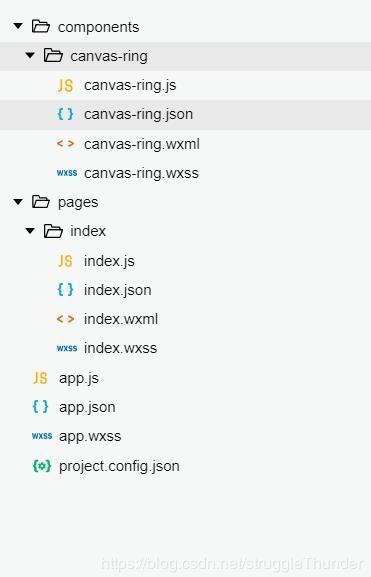Click the folder icon next to components
Viewport: 371px width, 577px height.
(x=40, y=26)
